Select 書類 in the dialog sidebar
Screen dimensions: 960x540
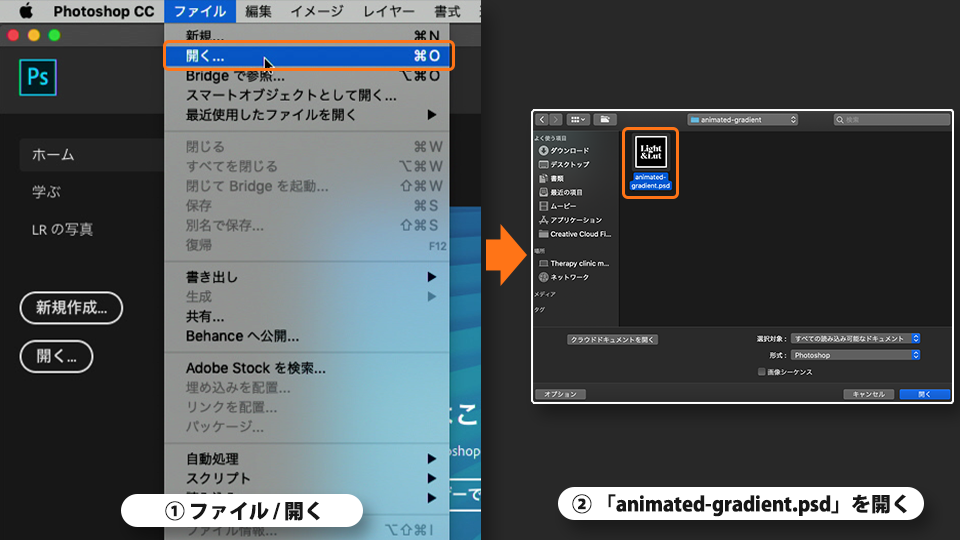point(551,179)
